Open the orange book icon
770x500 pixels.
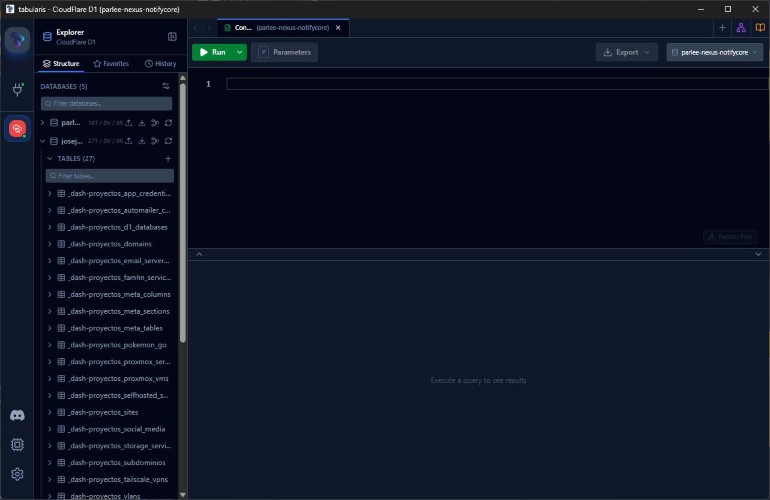[760, 28]
